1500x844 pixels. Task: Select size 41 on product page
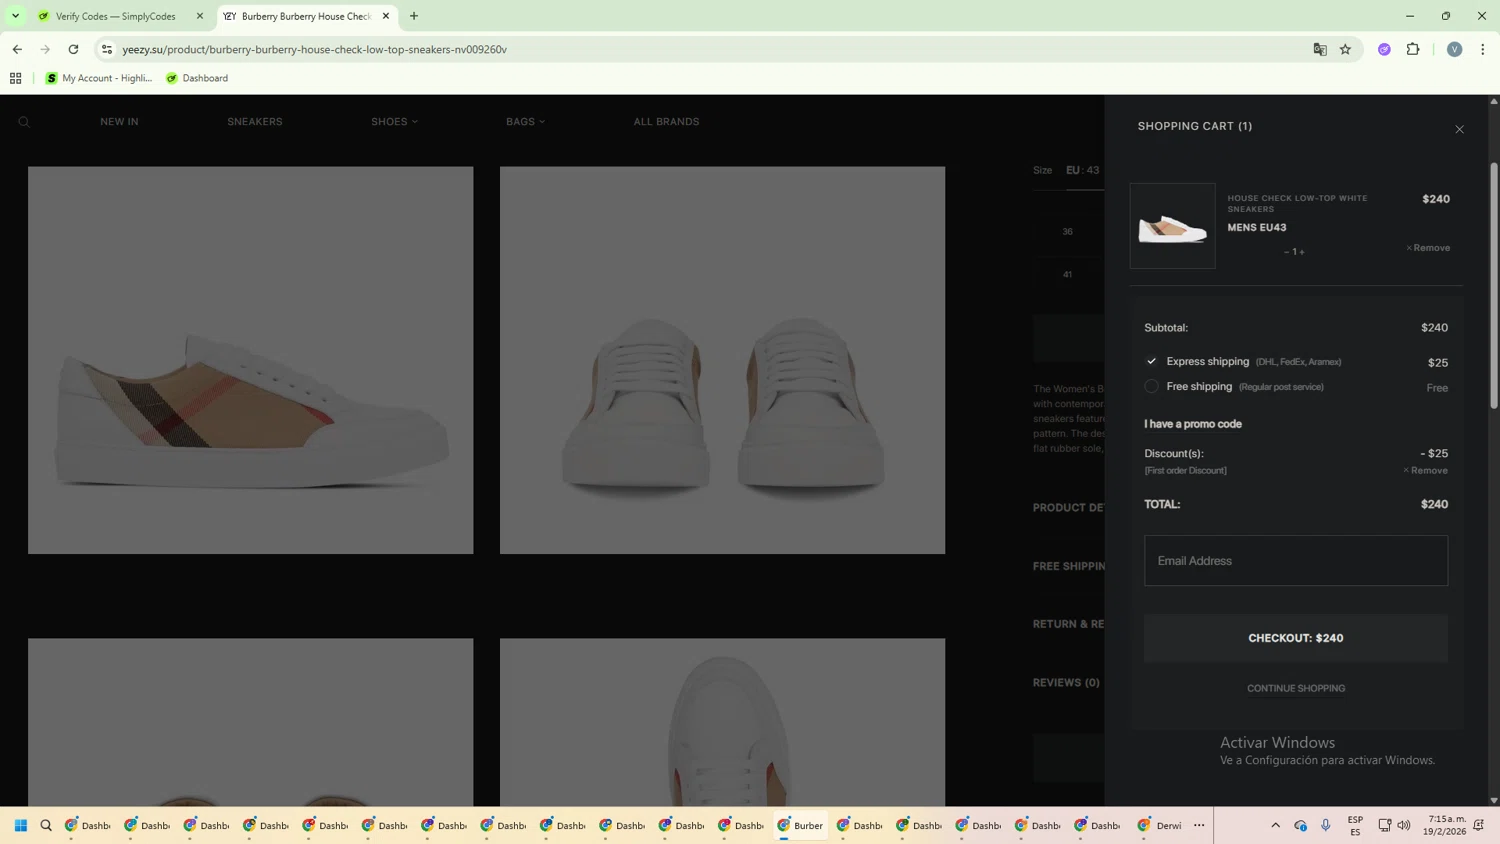click(1067, 274)
